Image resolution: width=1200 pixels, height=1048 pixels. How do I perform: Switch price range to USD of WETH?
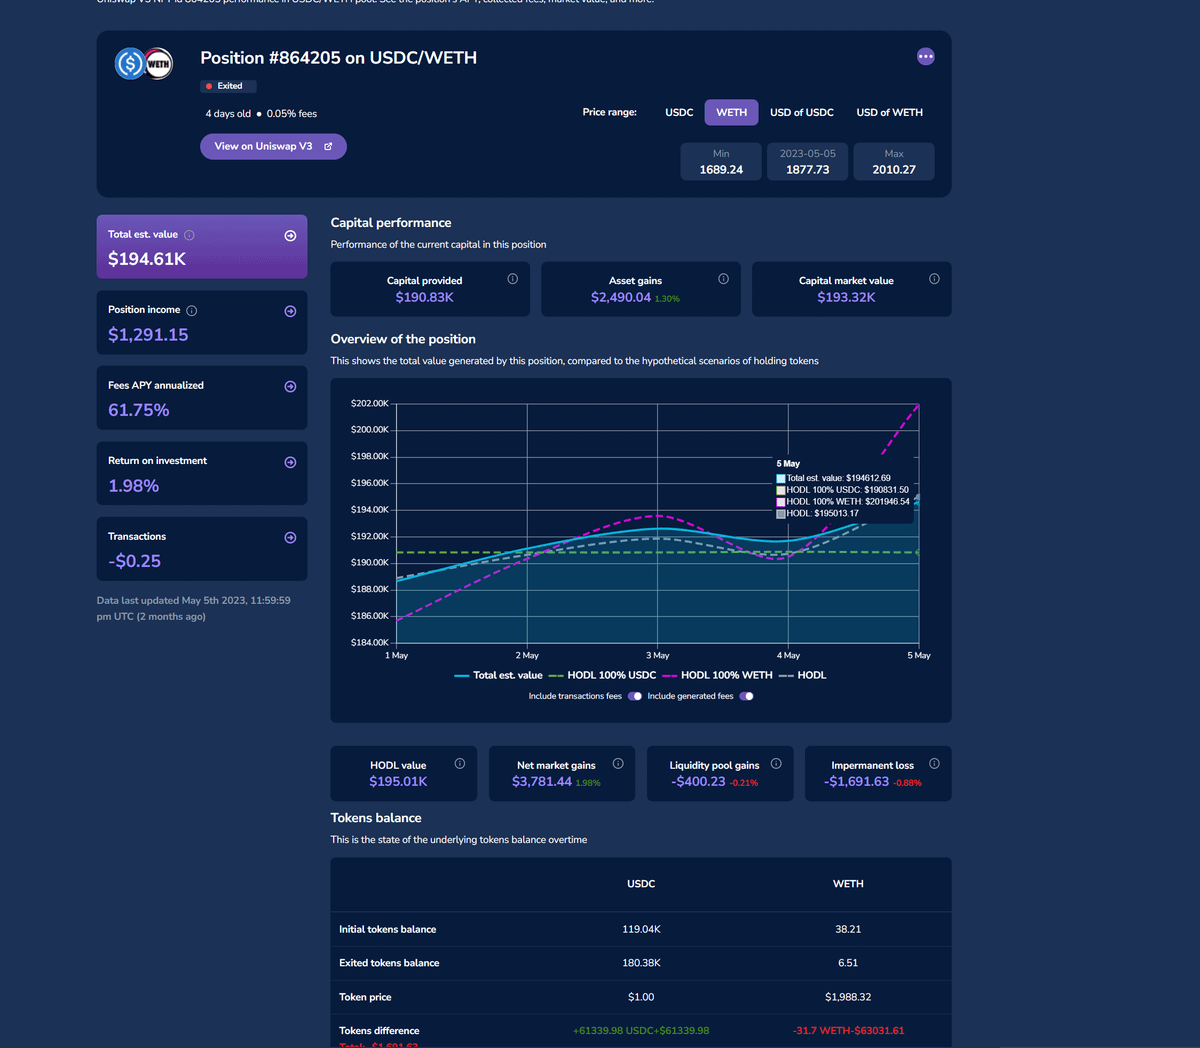[889, 112]
